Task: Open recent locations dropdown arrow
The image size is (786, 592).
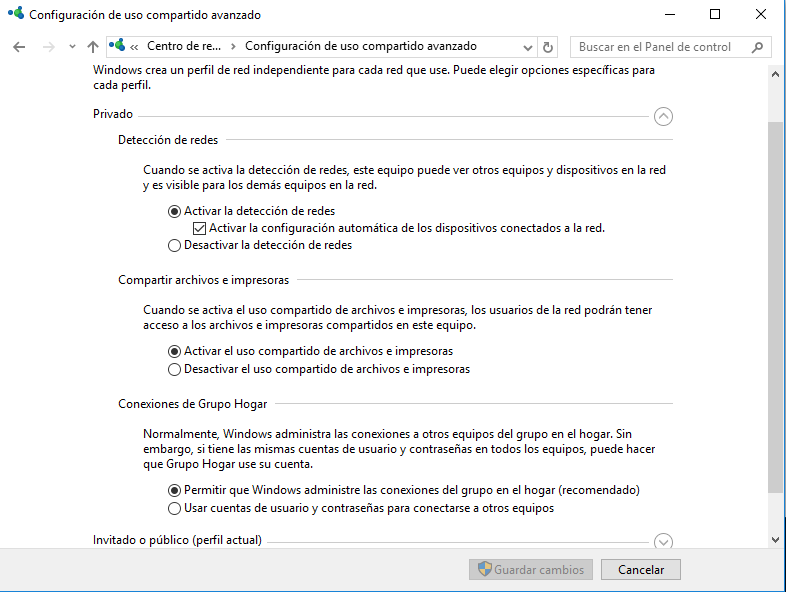Action: [72, 47]
